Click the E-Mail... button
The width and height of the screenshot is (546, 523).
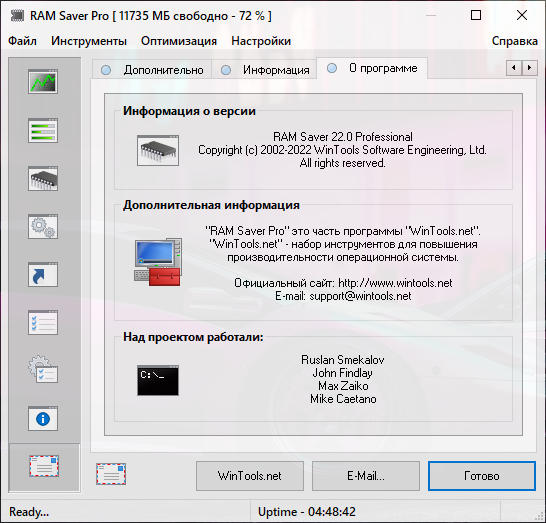[x=366, y=476]
